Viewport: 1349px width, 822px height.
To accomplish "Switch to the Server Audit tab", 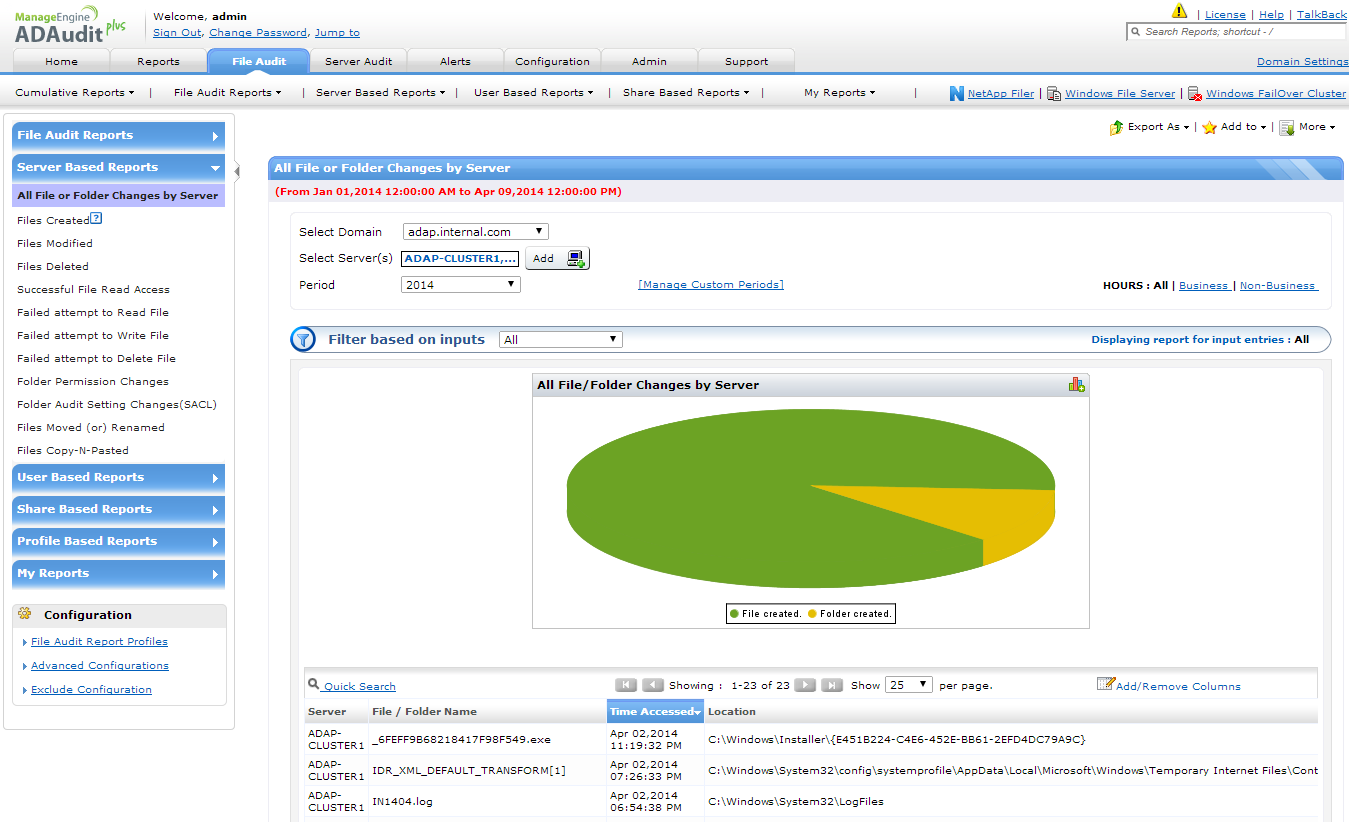I will click(358, 61).
